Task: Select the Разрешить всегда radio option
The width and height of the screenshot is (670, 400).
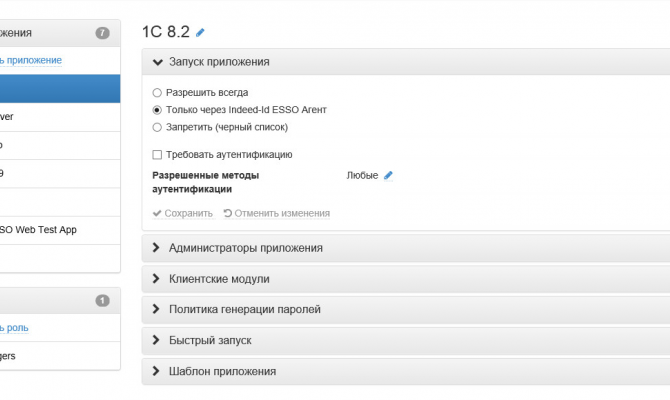Action: pos(157,92)
